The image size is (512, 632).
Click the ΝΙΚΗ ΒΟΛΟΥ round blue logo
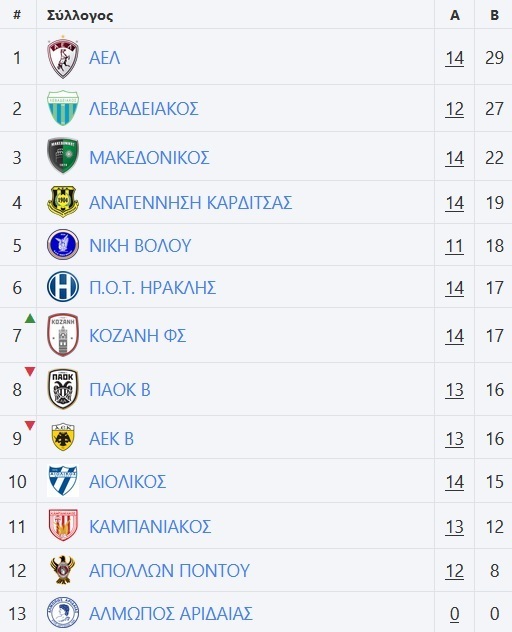click(x=62, y=245)
